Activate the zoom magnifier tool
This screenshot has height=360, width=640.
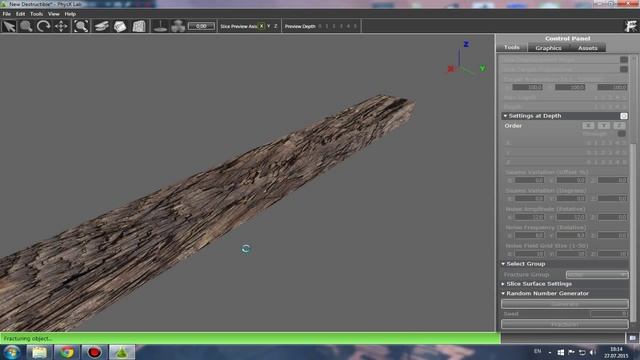tap(26, 26)
